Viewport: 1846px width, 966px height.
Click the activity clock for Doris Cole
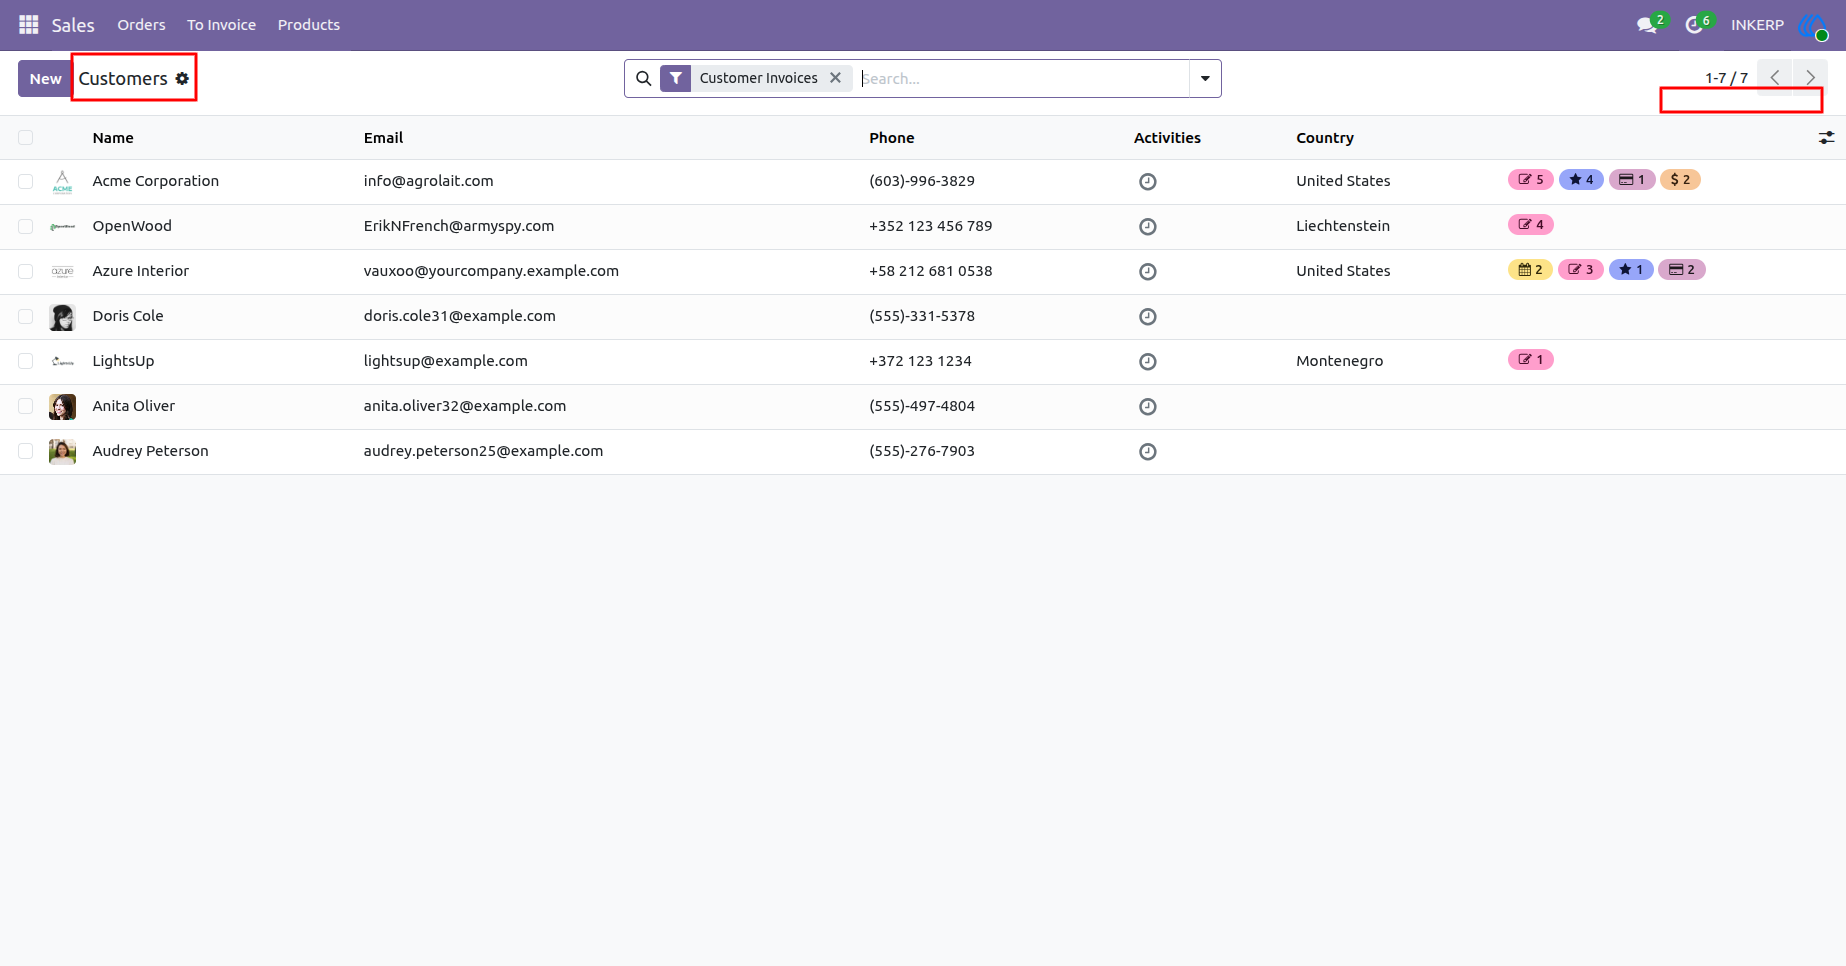point(1148,316)
